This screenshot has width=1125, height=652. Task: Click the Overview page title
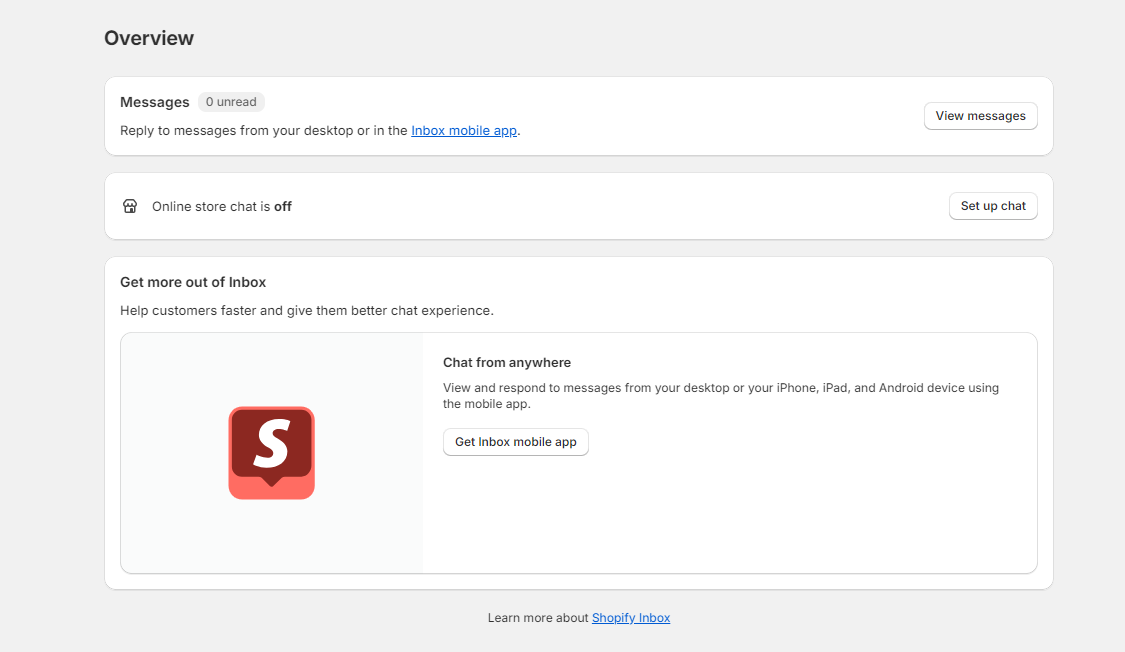point(148,38)
